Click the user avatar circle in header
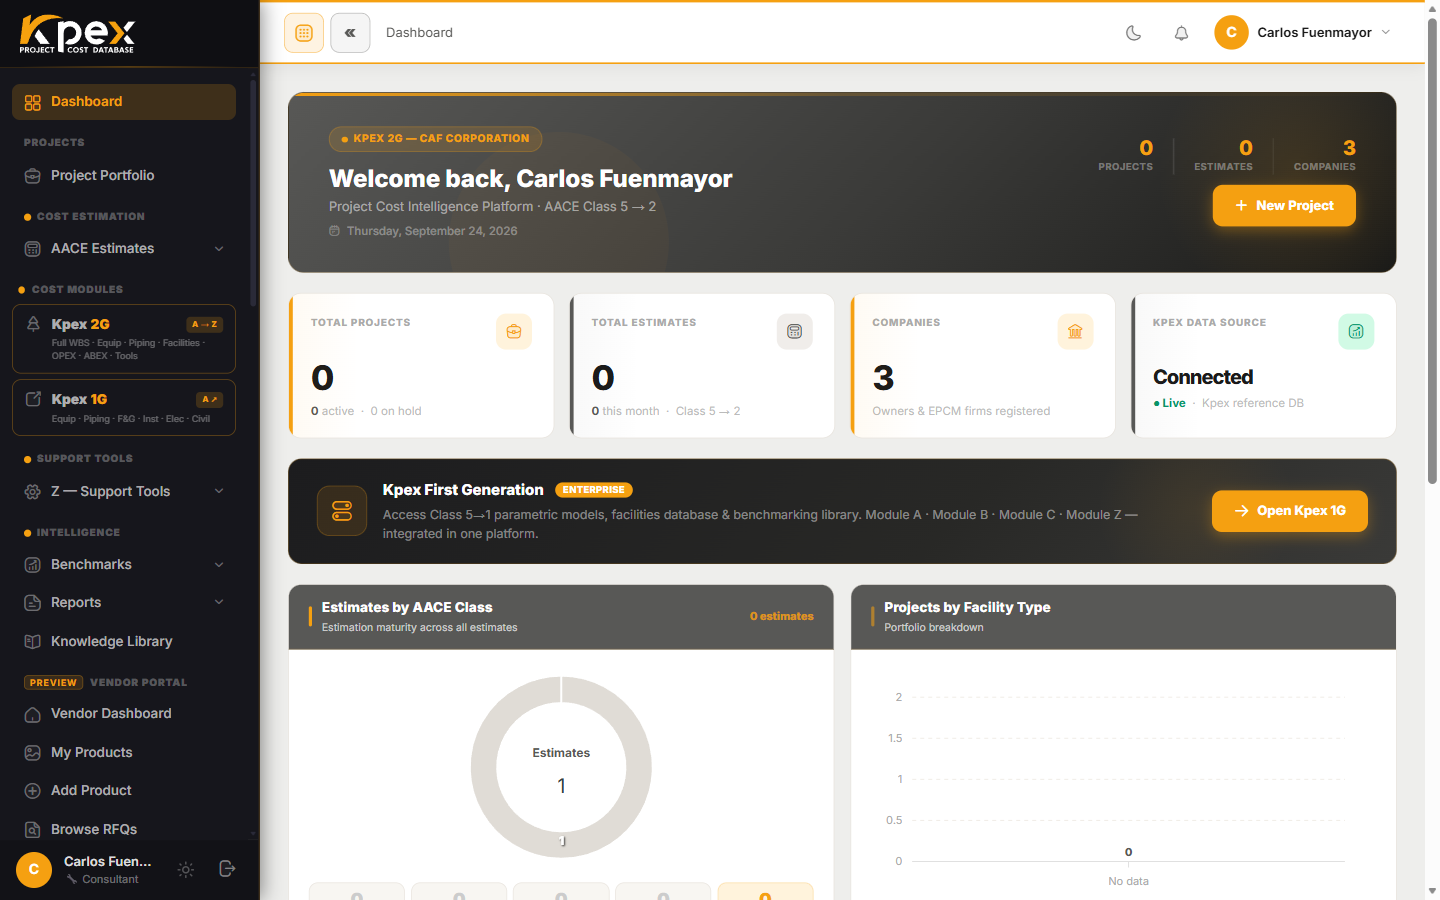1440x900 pixels. click(1231, 33)
